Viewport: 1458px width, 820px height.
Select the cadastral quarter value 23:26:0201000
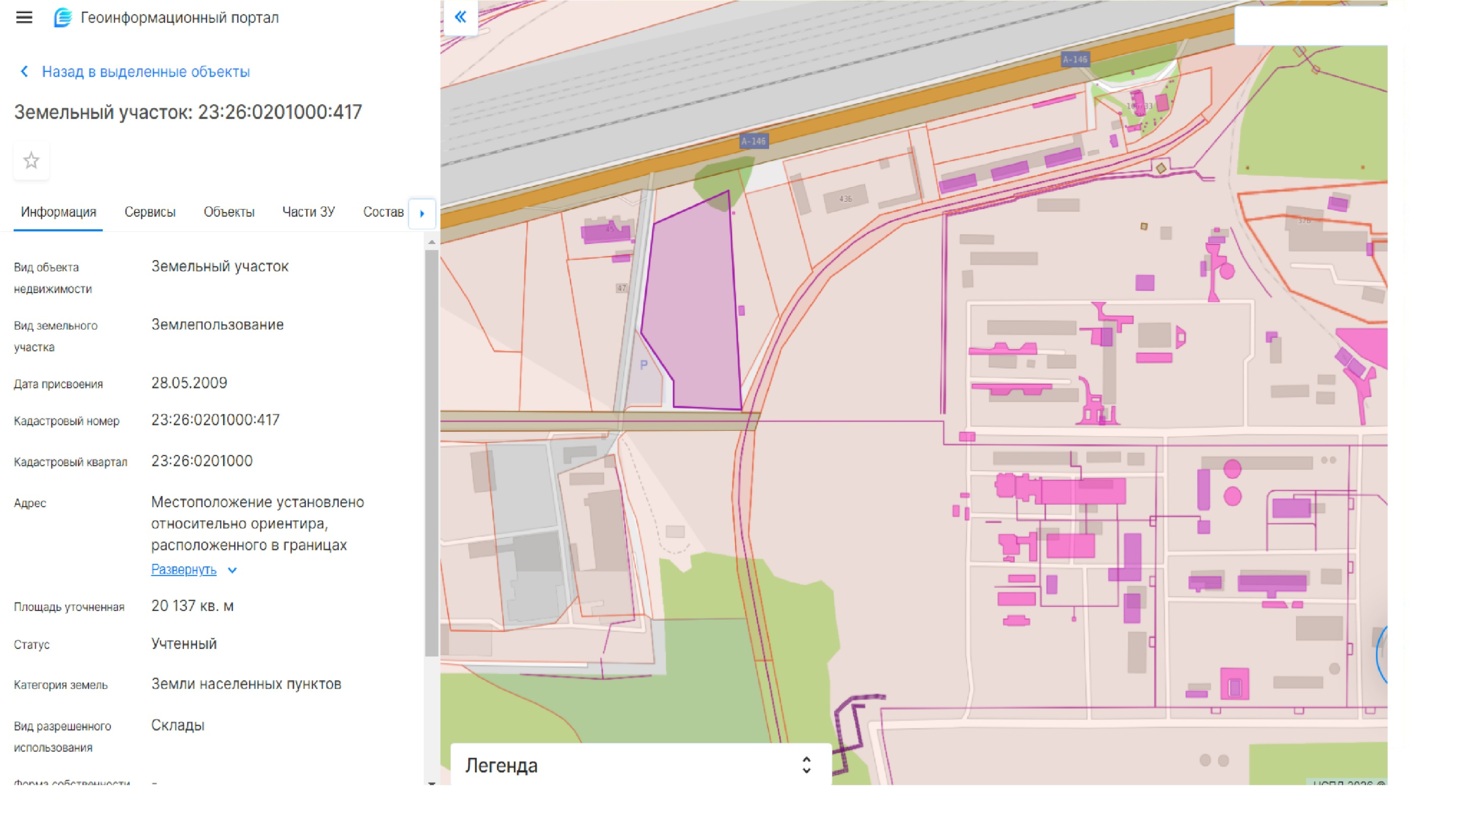(202, 461)
